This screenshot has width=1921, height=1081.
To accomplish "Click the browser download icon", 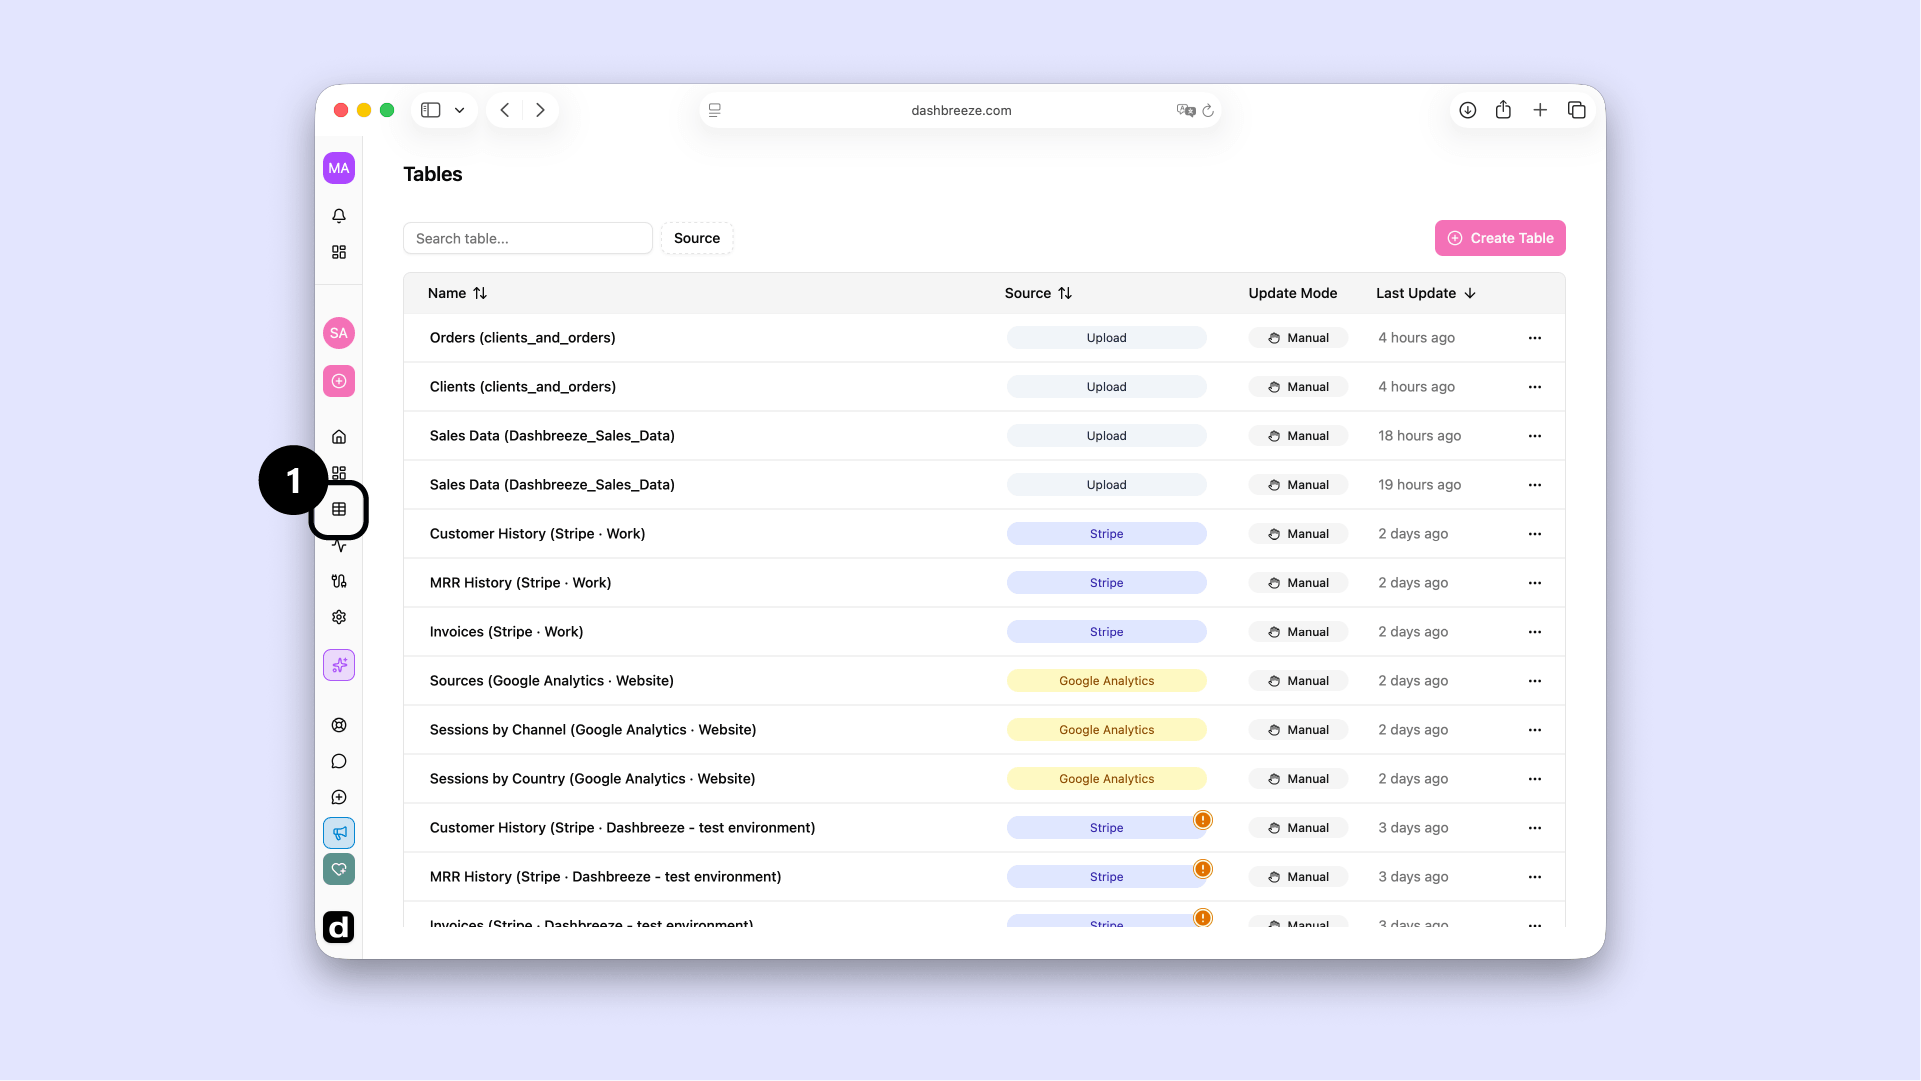I will [1468, 110].
